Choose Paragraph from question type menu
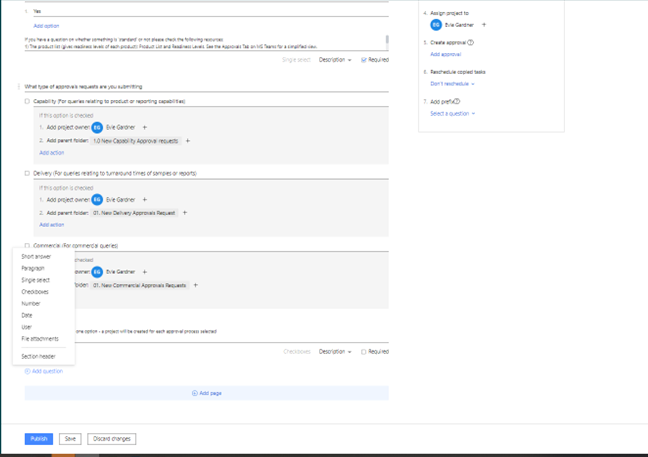 pyautogui.click(x=33, y=268)
